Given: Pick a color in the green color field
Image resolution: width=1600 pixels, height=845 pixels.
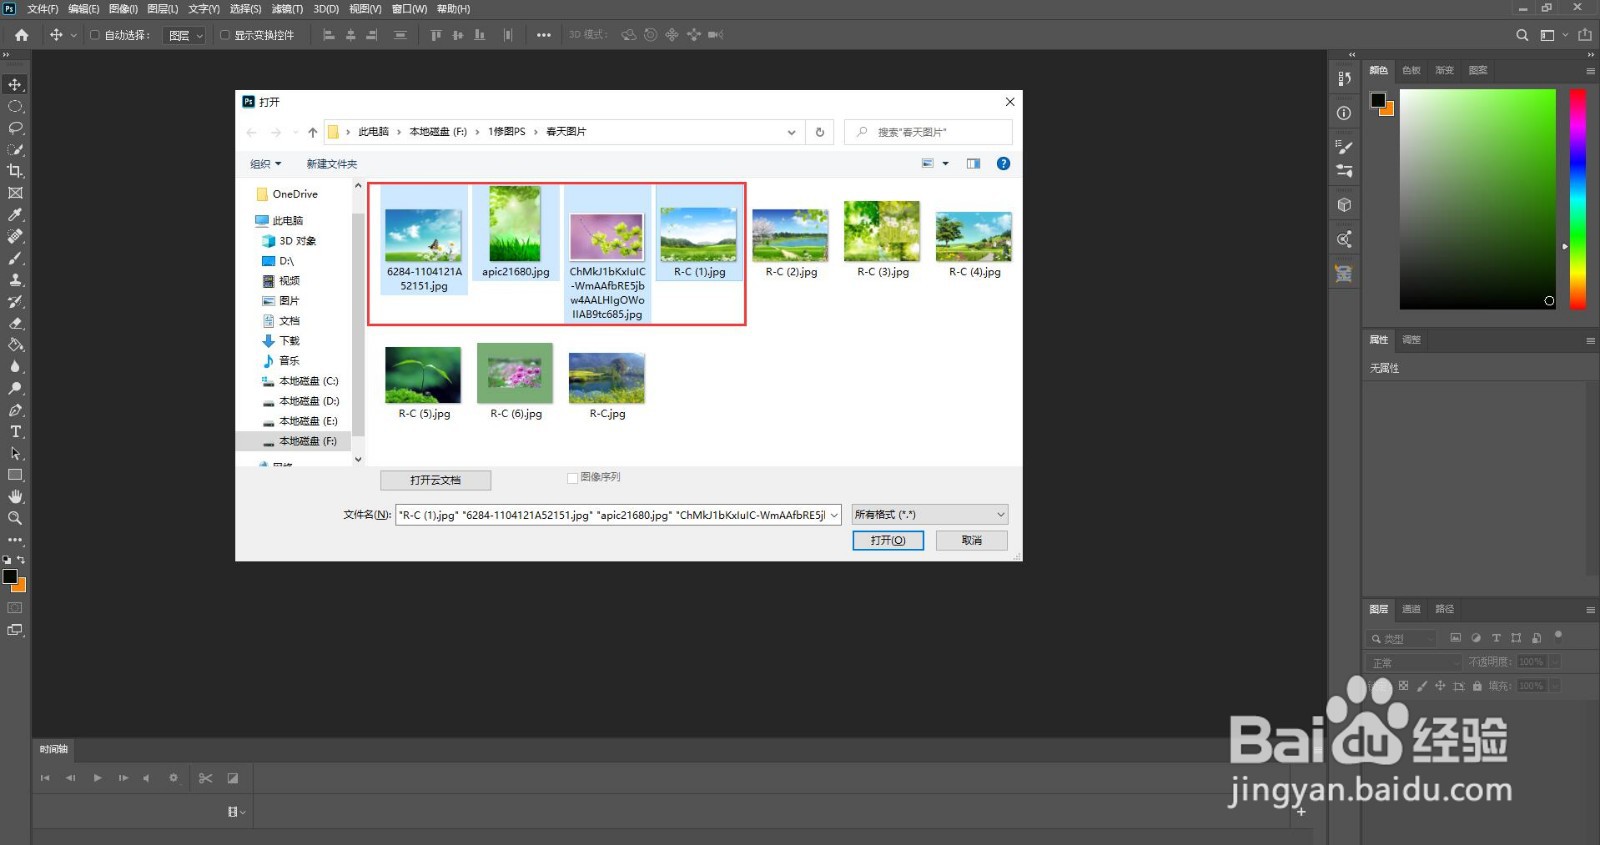Looking at the screenshot, I should click(x=1477, y=199).
